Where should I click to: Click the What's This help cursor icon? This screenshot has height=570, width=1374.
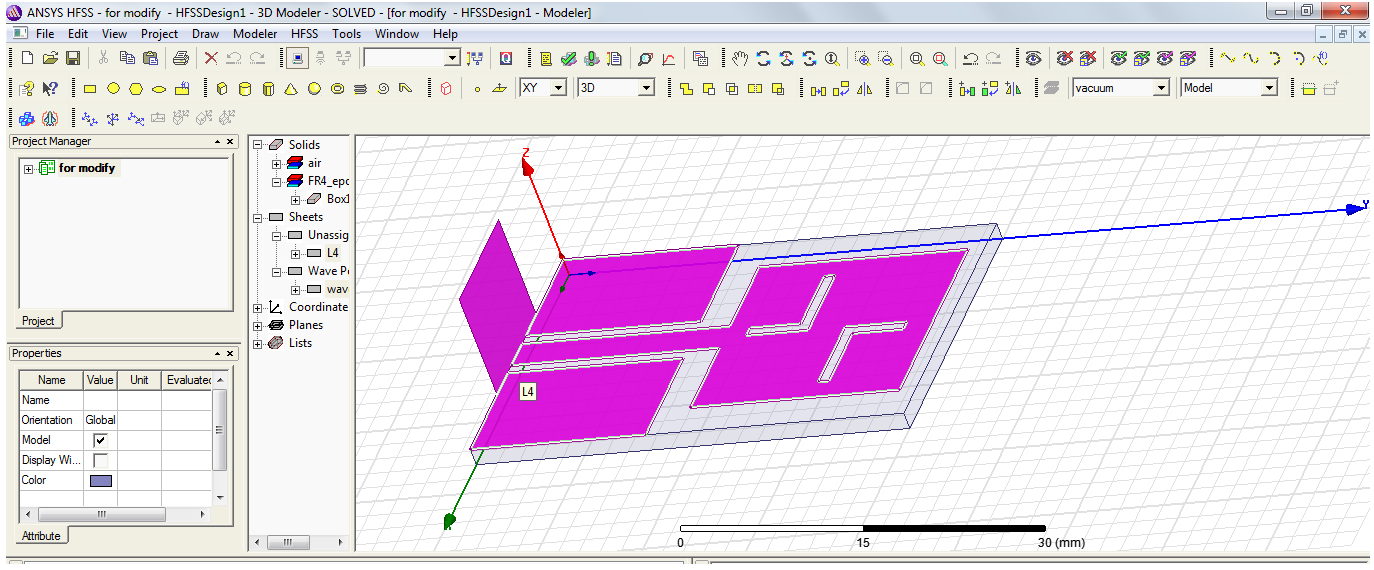coord(50,88)
